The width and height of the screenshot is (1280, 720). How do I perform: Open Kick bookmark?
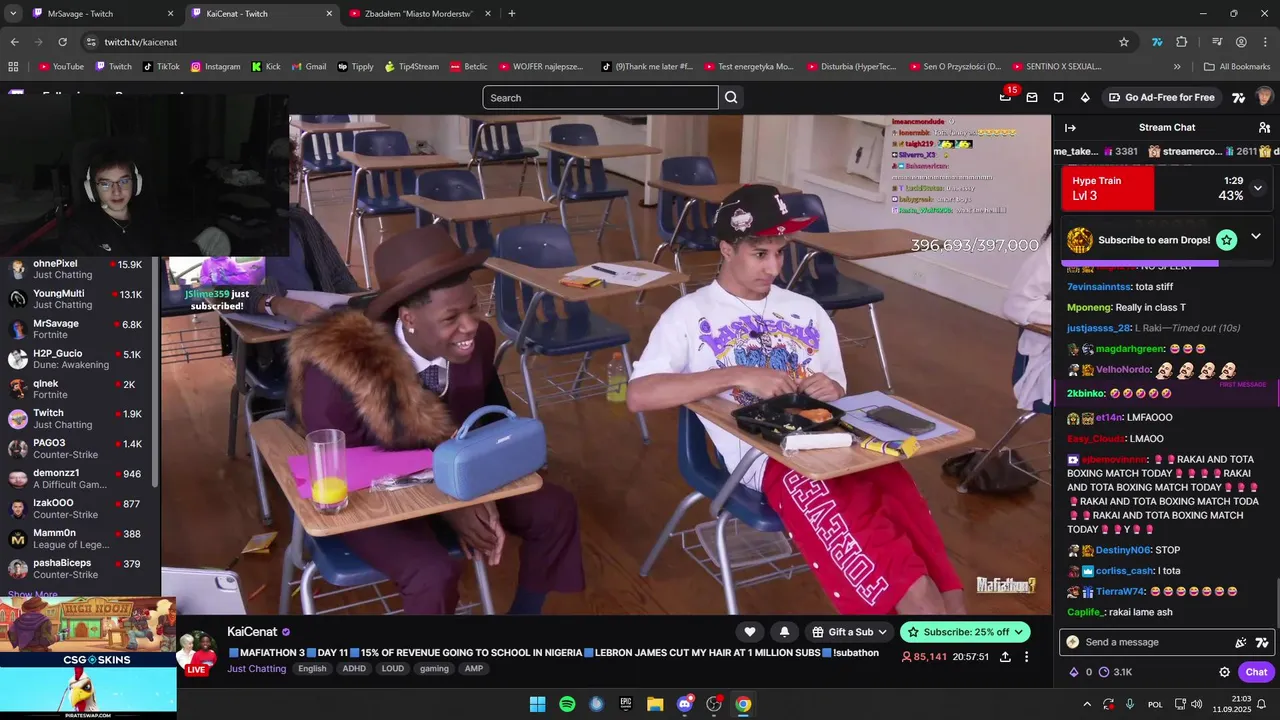tap(266, 67)
